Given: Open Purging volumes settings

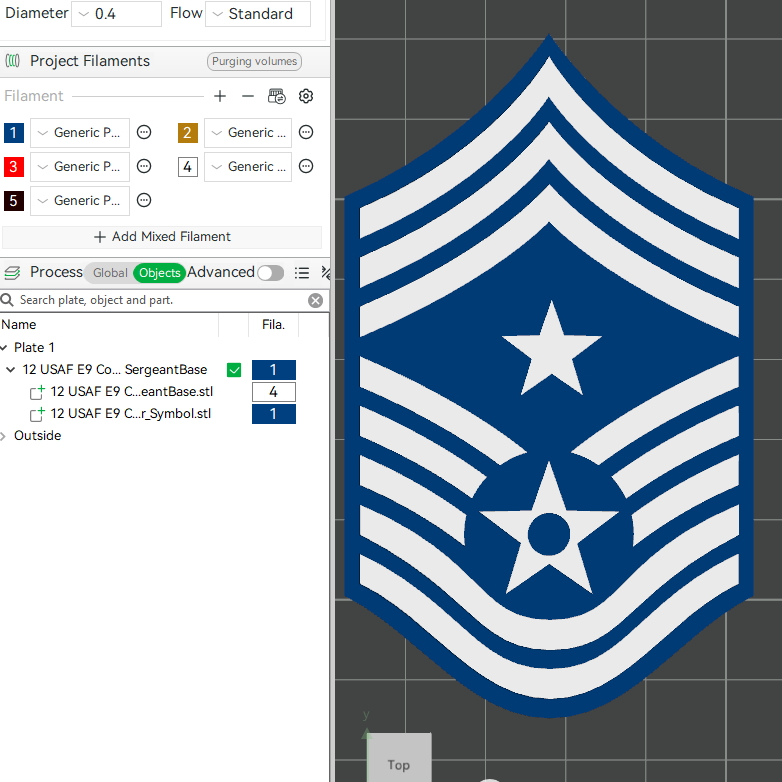Looking at the screenshot, I should point(254,61).
